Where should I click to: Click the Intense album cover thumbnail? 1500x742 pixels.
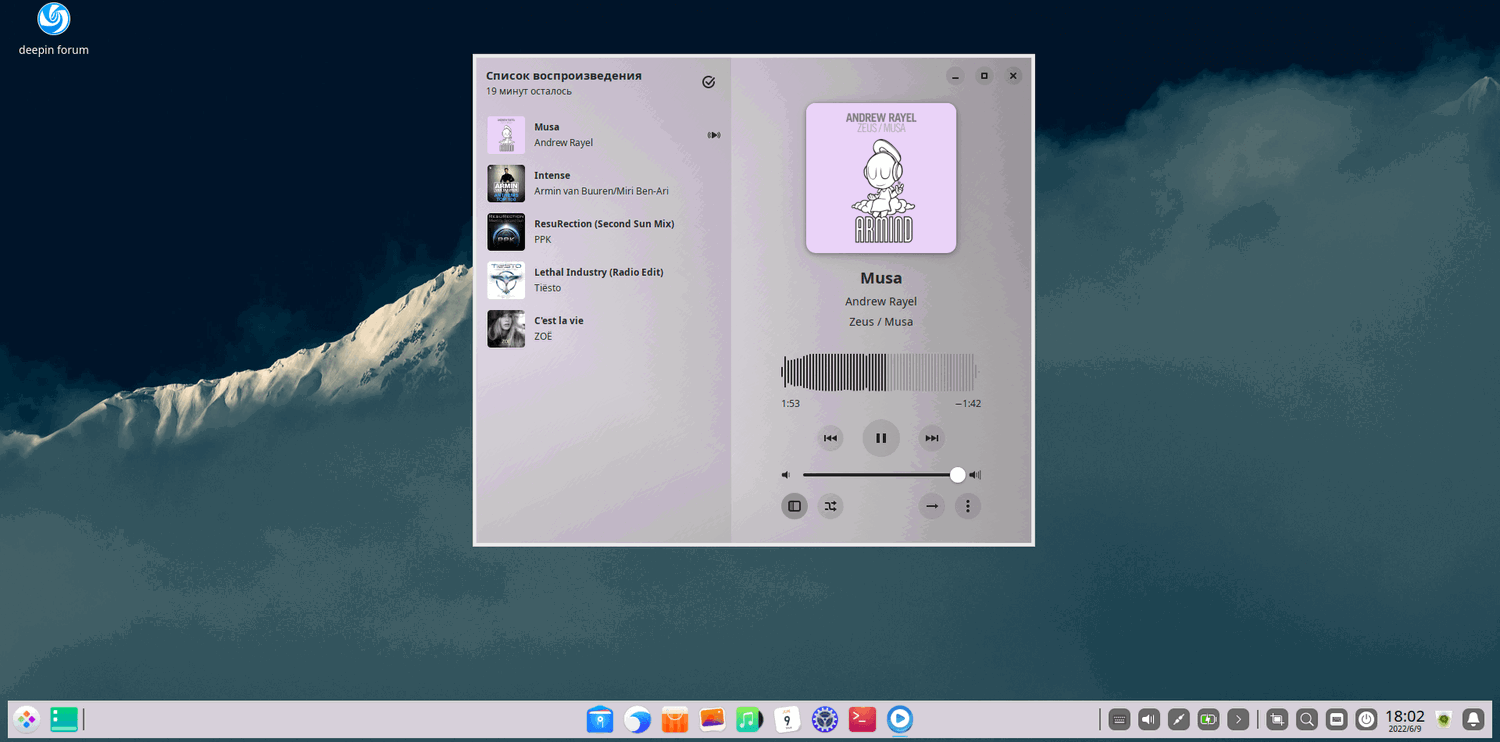506,183
